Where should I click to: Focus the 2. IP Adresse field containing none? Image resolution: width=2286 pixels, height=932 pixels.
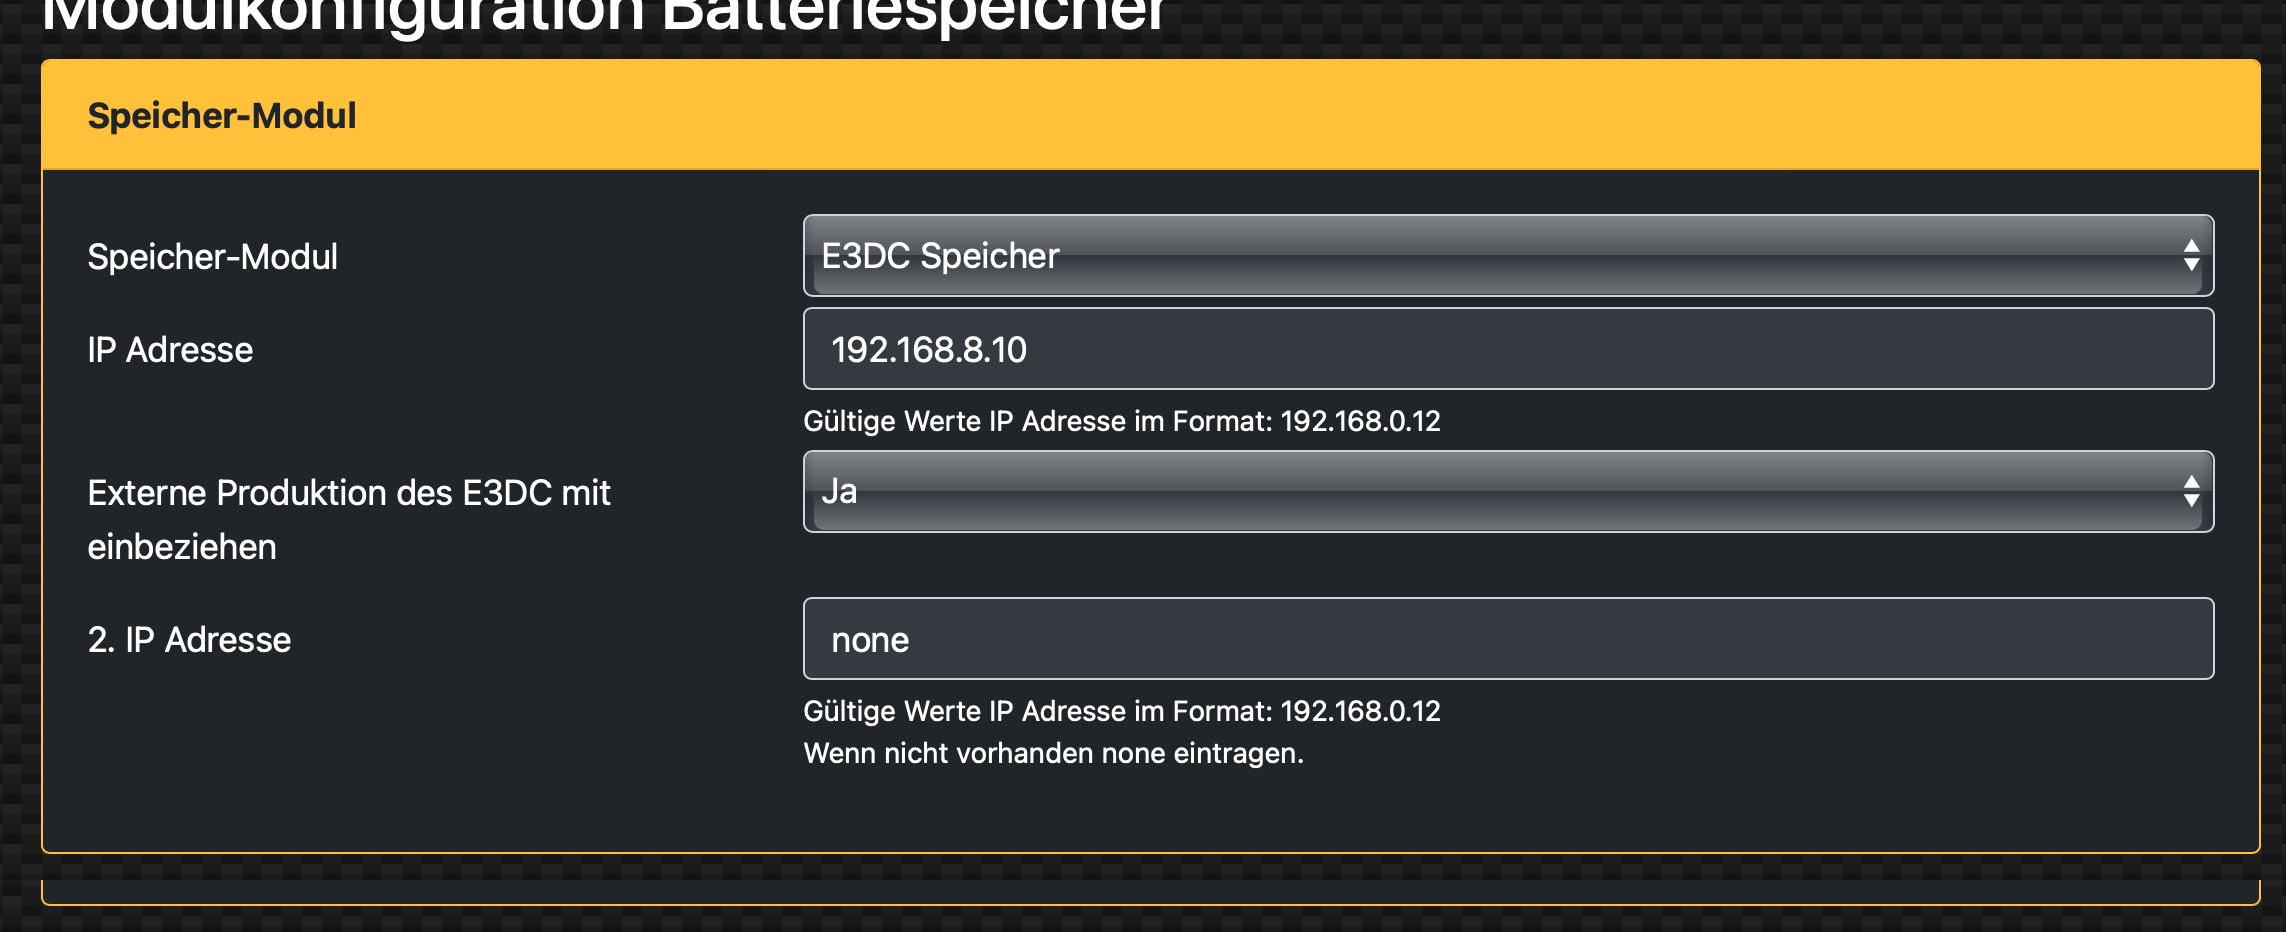(1508, 639)
